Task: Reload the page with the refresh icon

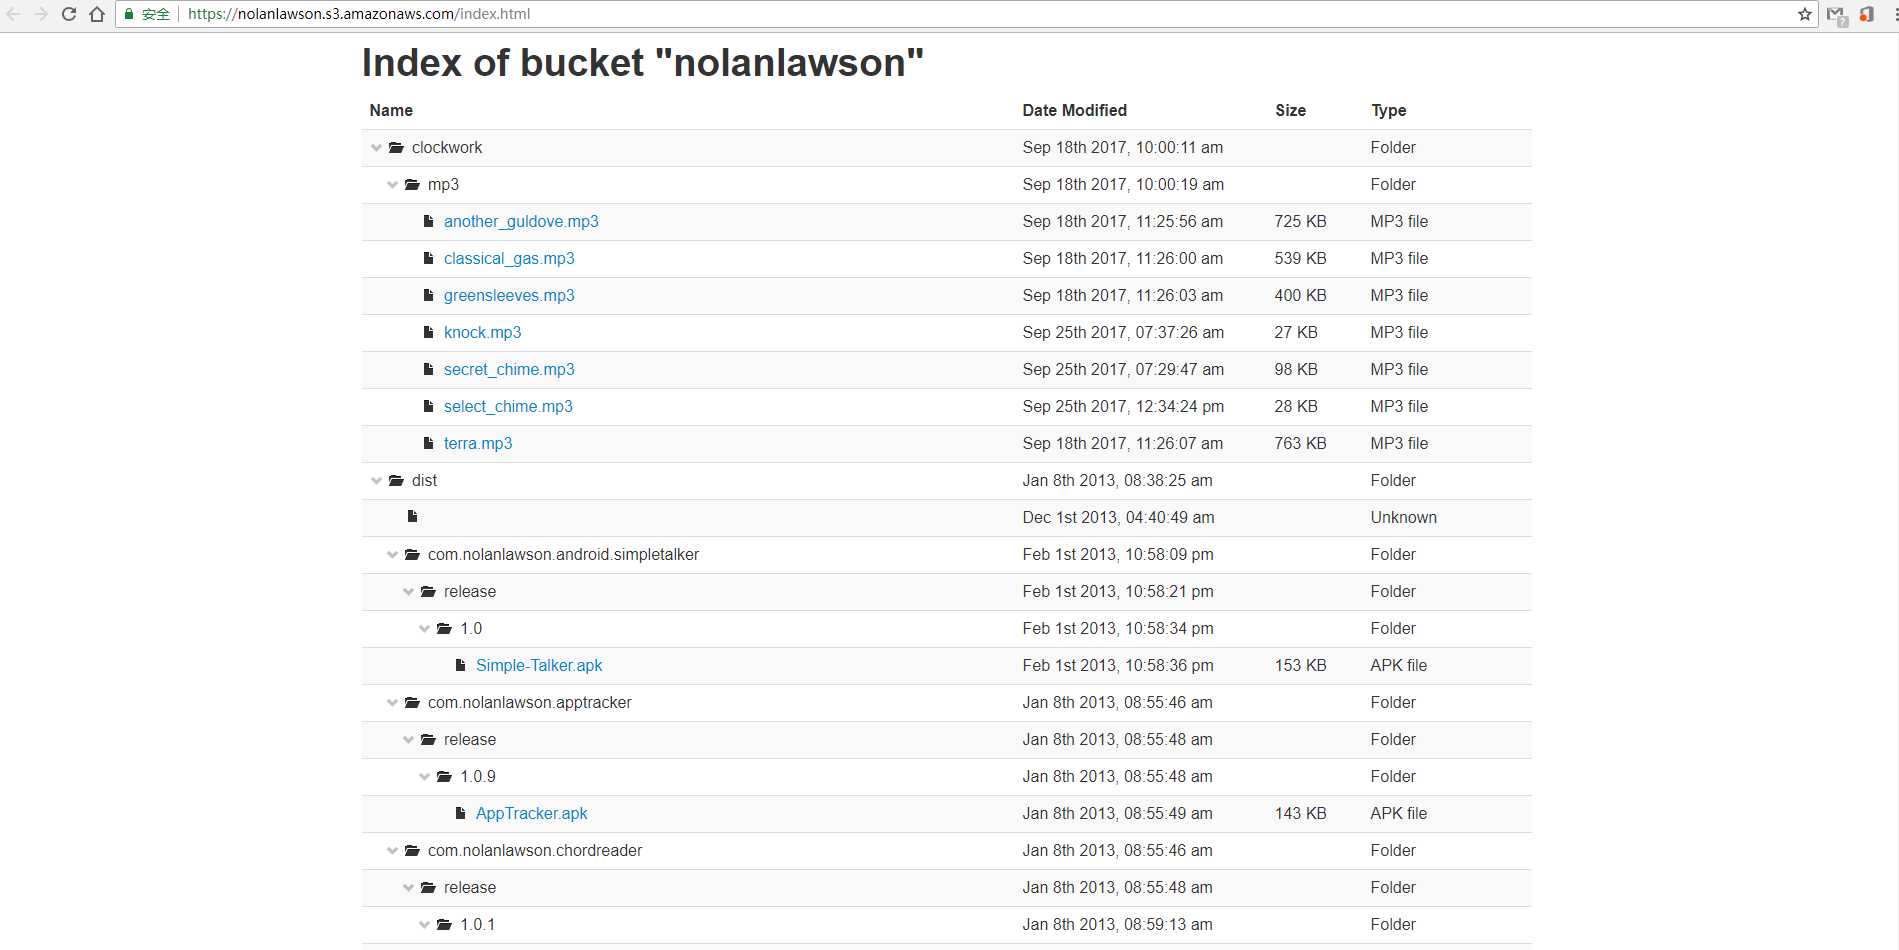Action: coord(69,14)
